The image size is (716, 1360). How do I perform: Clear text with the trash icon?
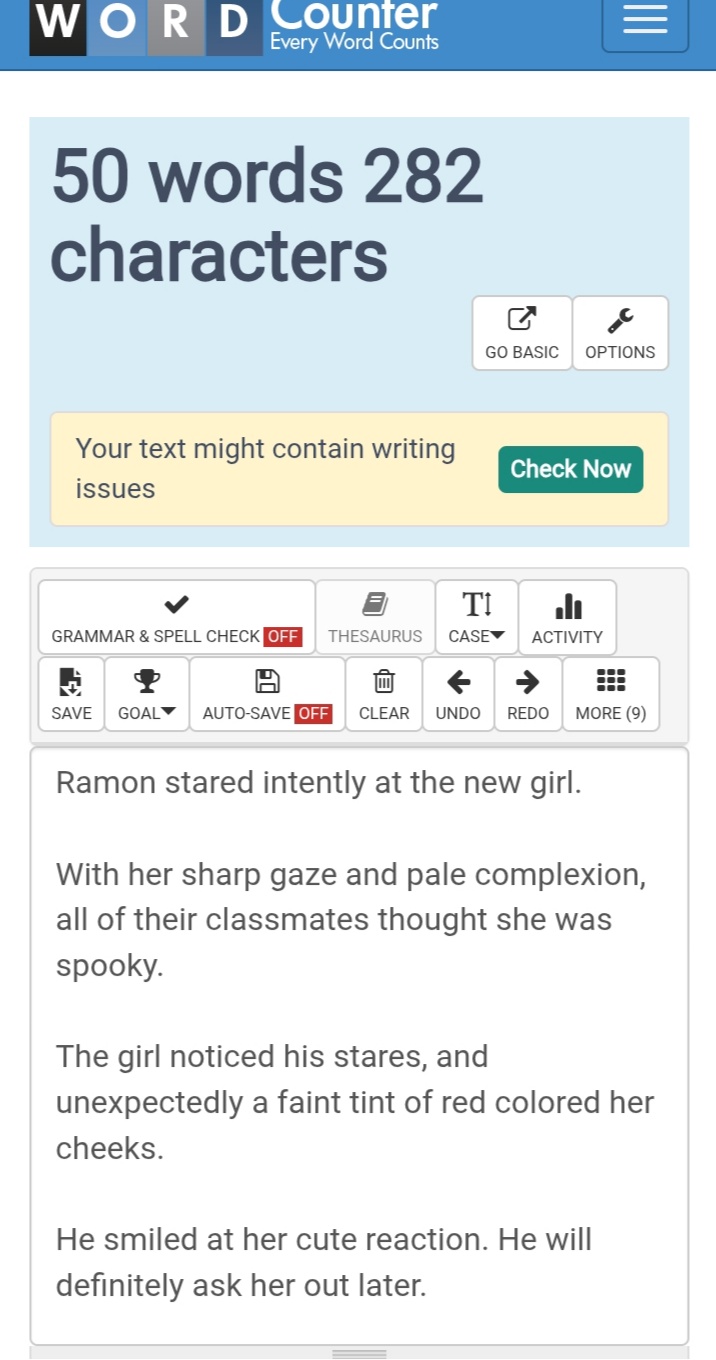(384, 682)
